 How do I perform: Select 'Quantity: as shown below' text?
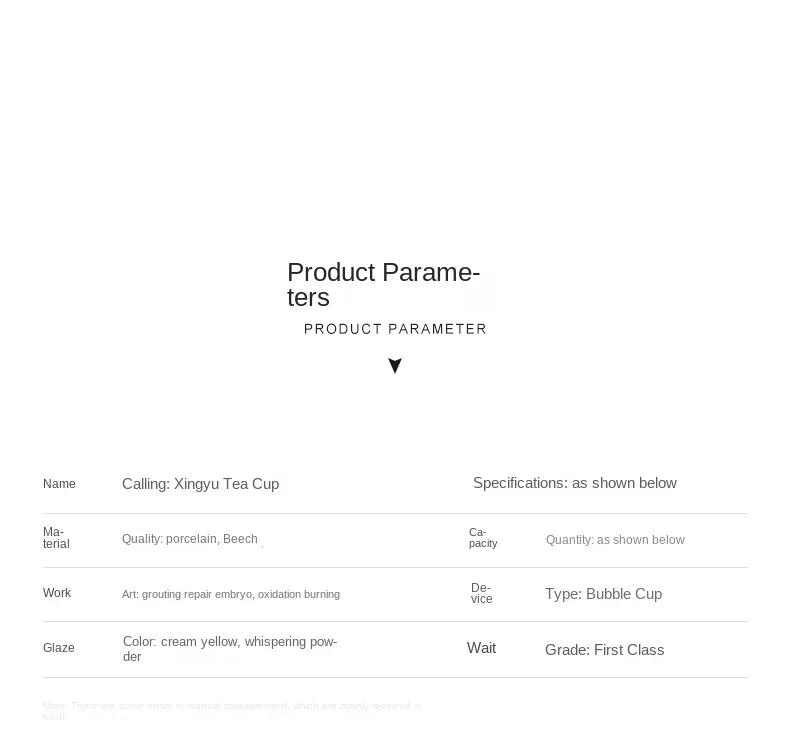coord(615,540)
